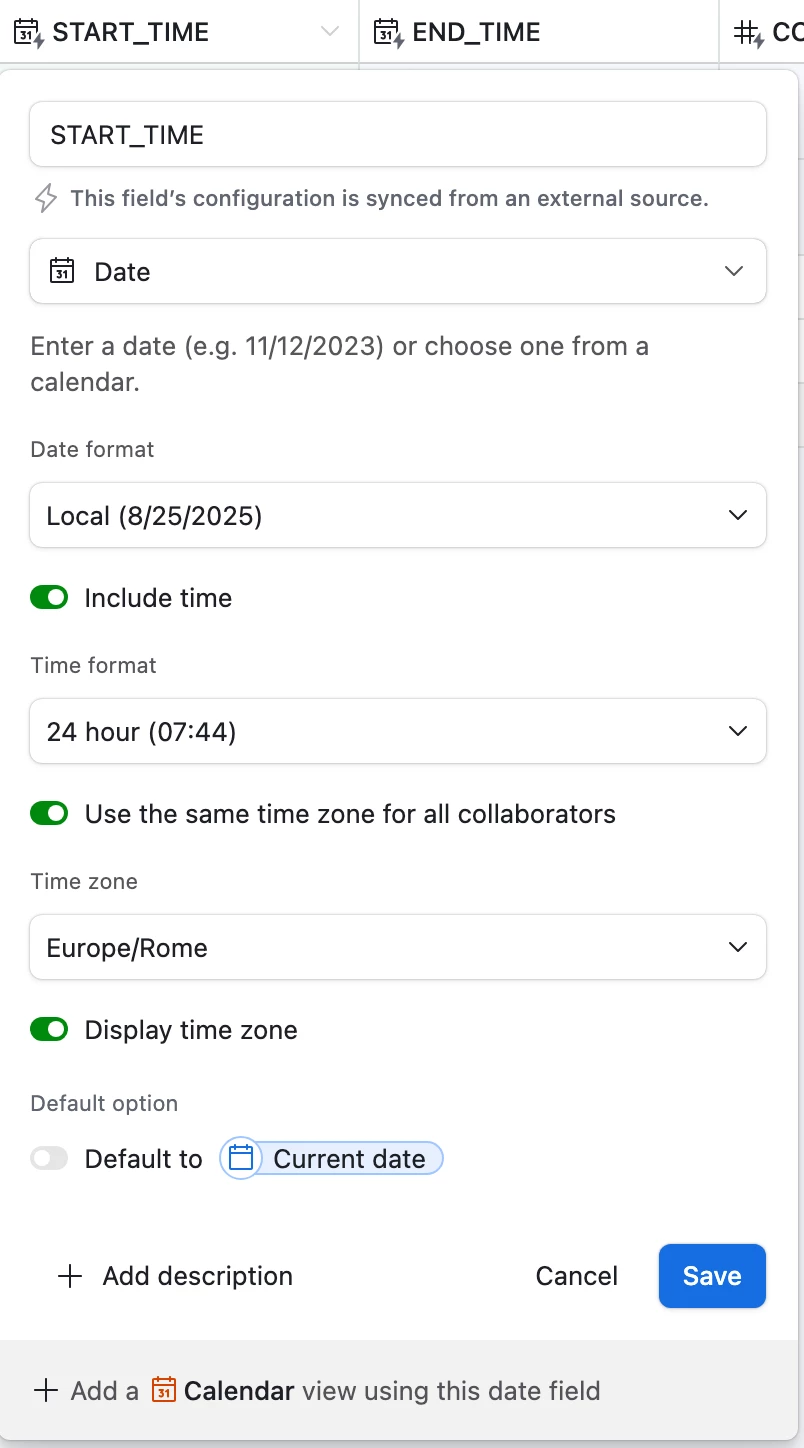Open the Date format Local dropdown
Screen dimensions: 804x1448
398,515
